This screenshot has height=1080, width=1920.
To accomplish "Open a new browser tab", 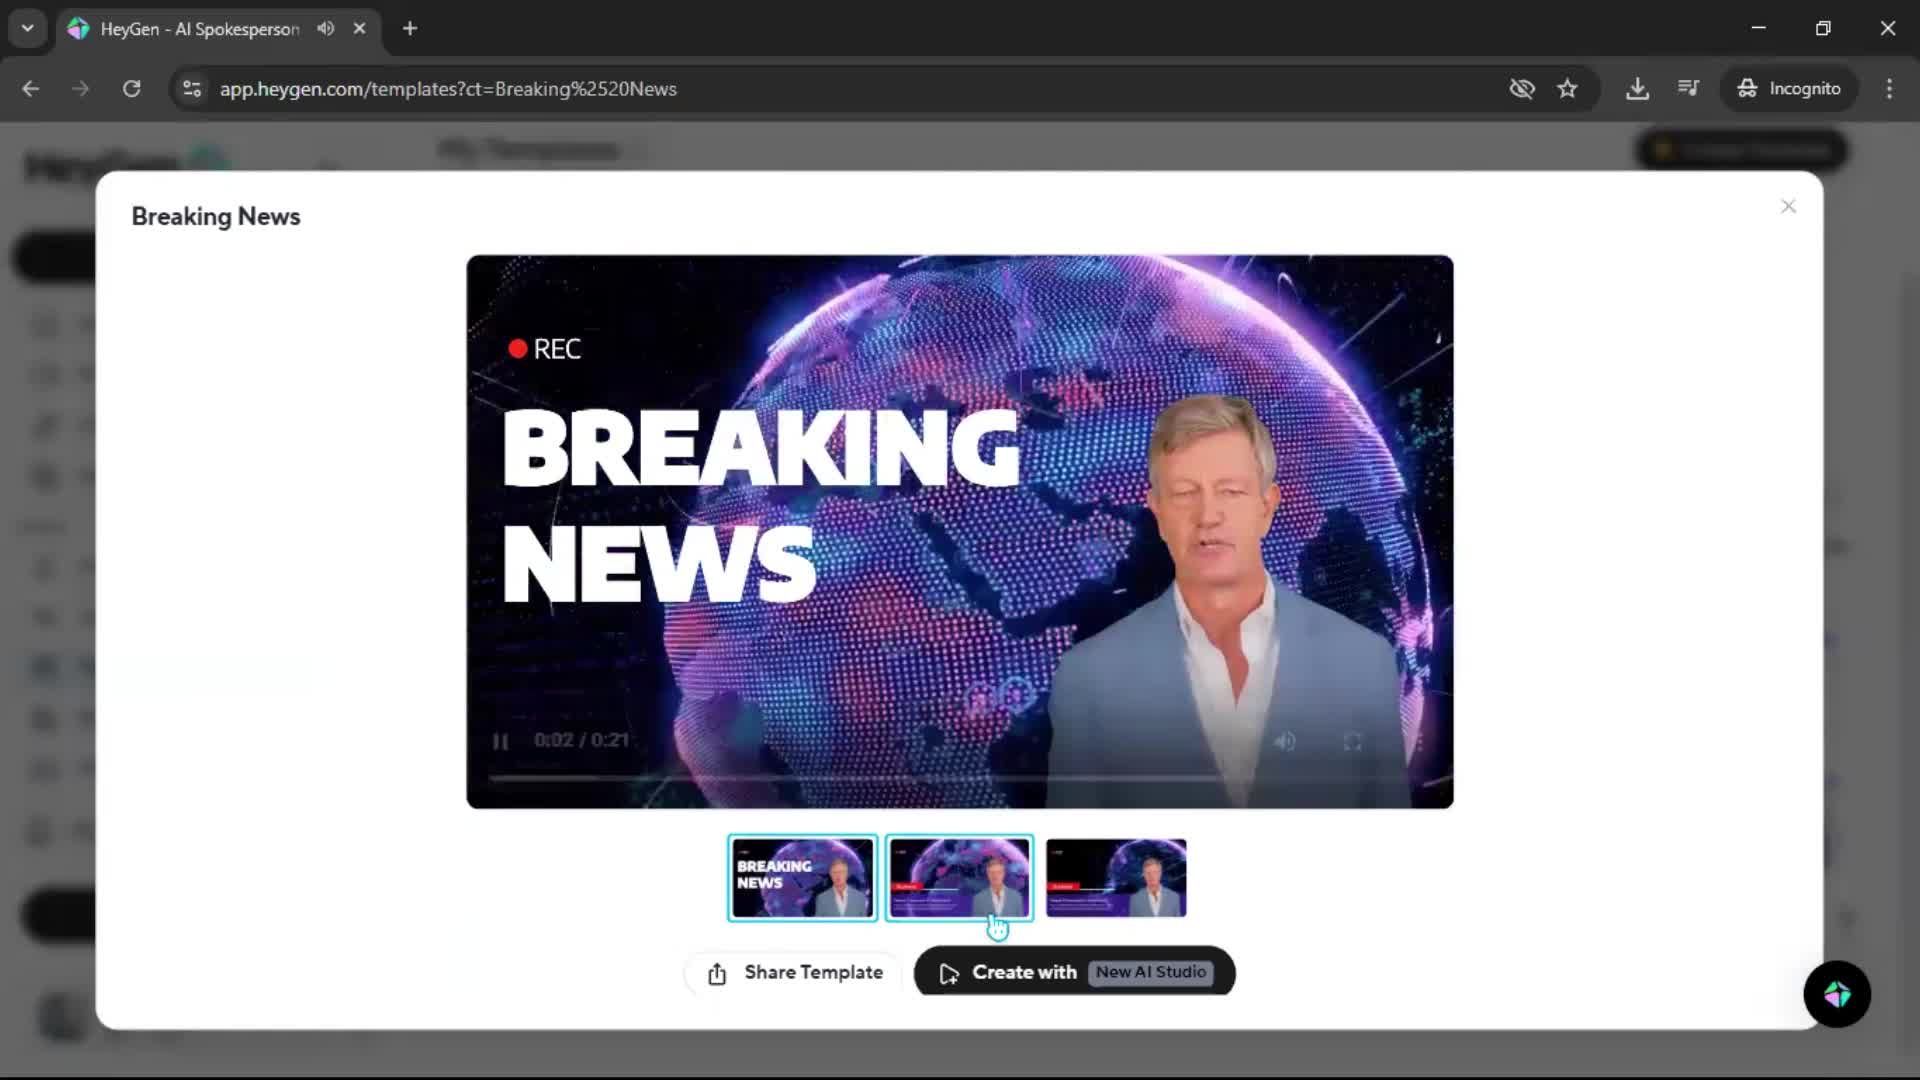I will 410,28.
